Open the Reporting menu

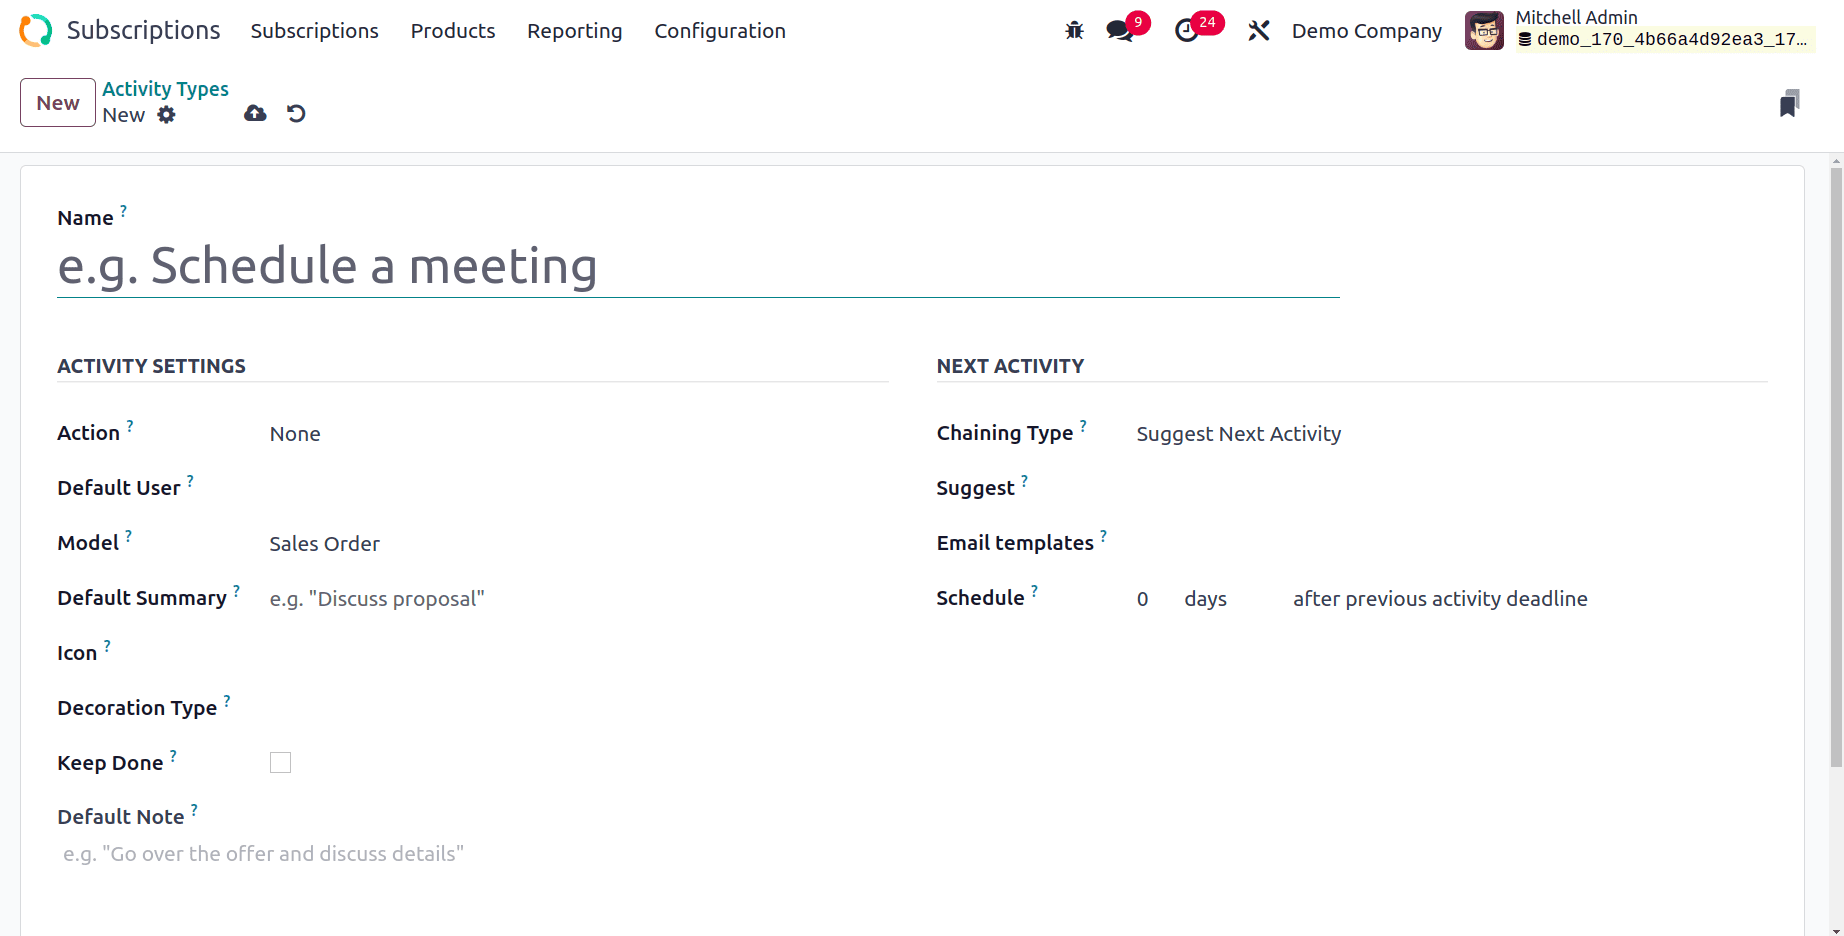coord(574,31)
